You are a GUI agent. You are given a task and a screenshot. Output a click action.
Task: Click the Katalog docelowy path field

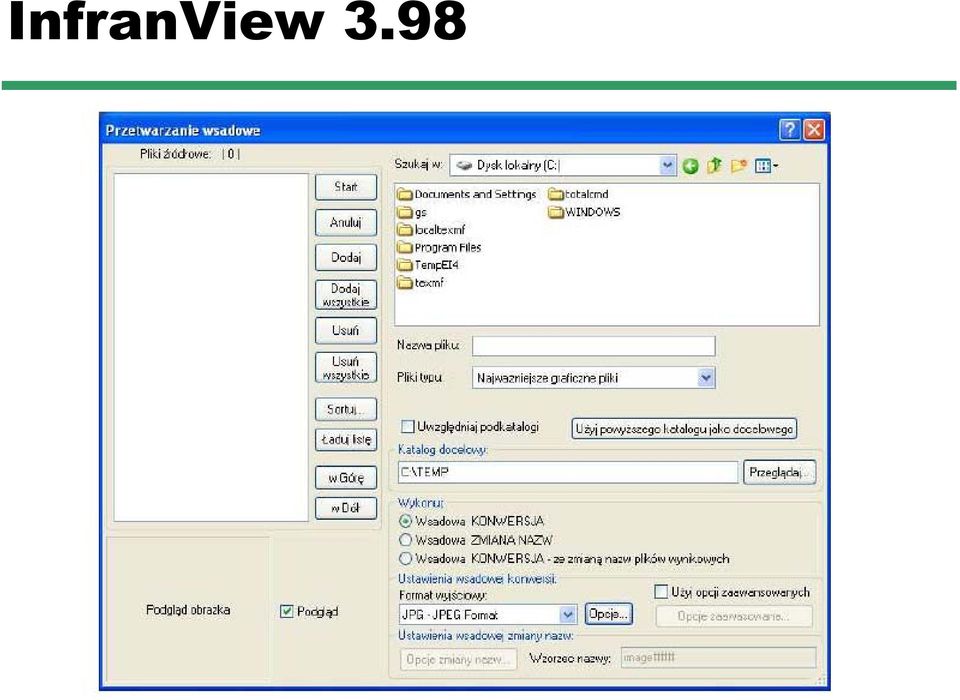tap(568, 472)
